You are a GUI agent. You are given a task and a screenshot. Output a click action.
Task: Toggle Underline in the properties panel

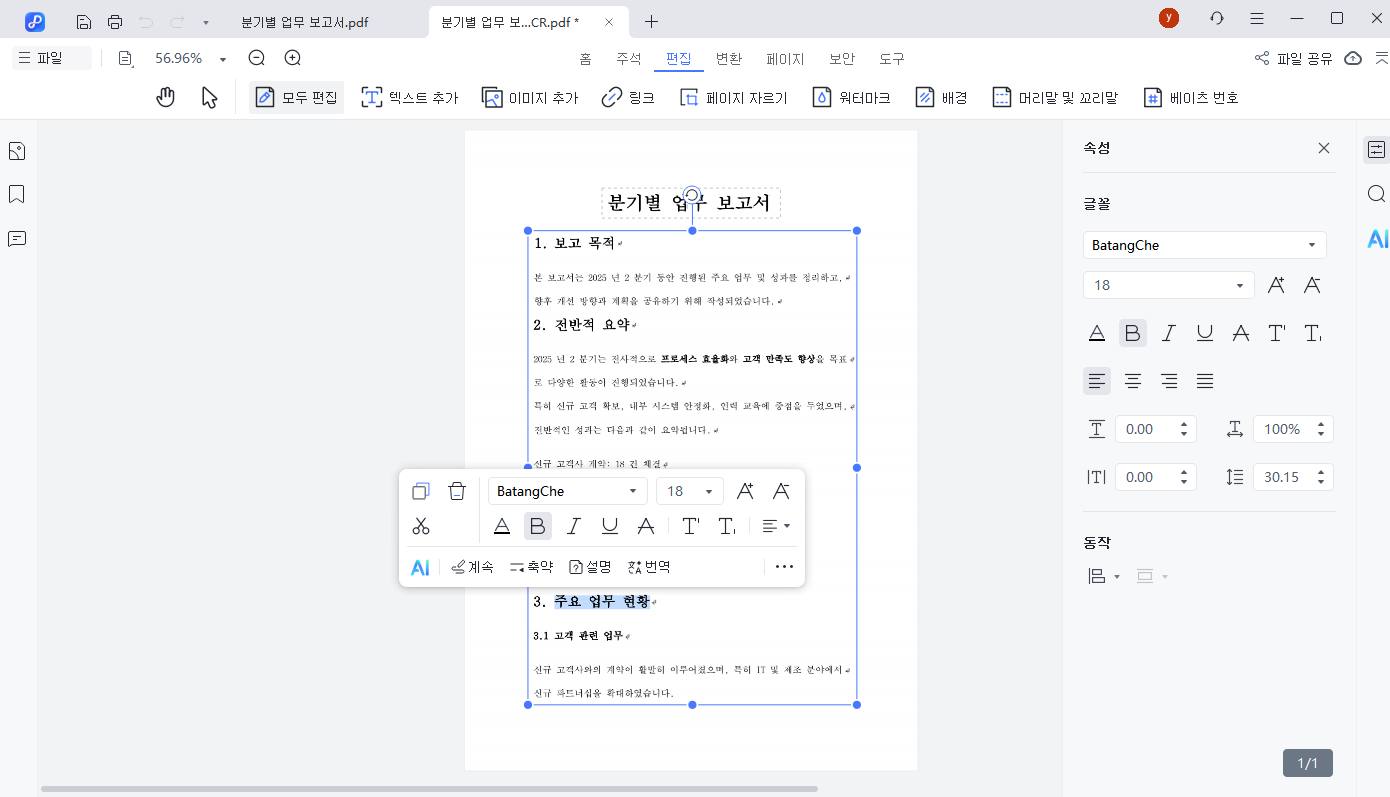1205,333
